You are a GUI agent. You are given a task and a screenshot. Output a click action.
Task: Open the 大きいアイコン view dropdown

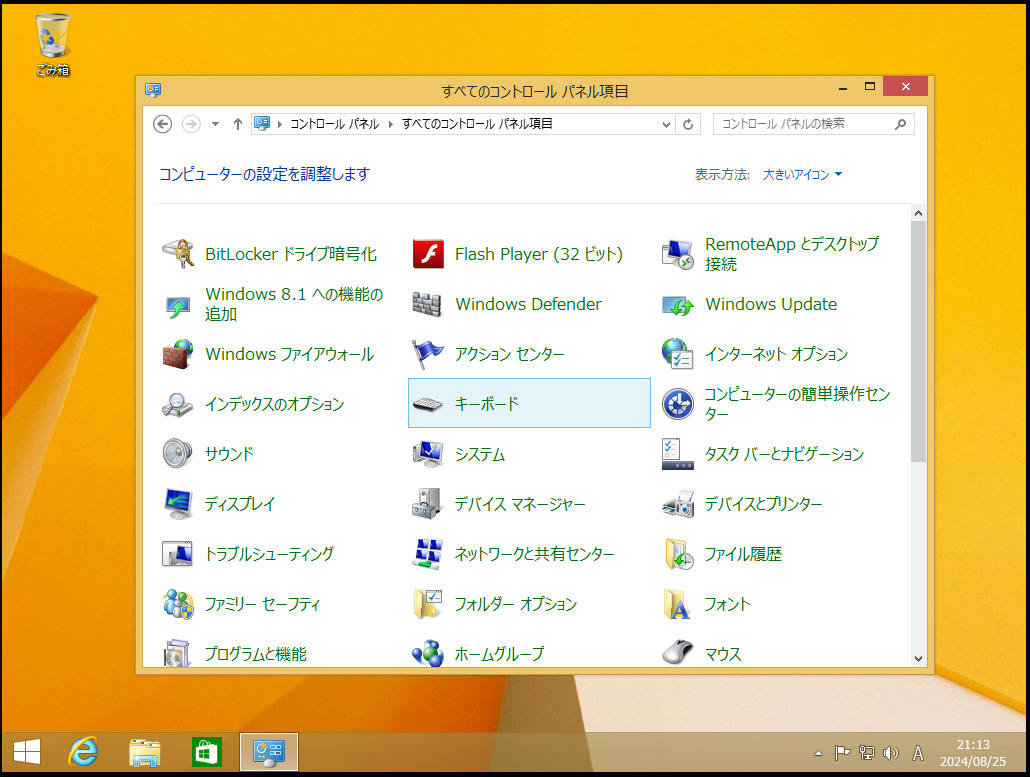pyautogui.click(x=802, y=175)
